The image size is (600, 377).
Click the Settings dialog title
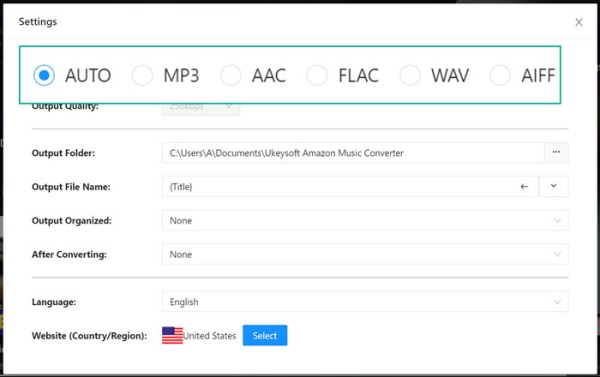pos(38,22)
